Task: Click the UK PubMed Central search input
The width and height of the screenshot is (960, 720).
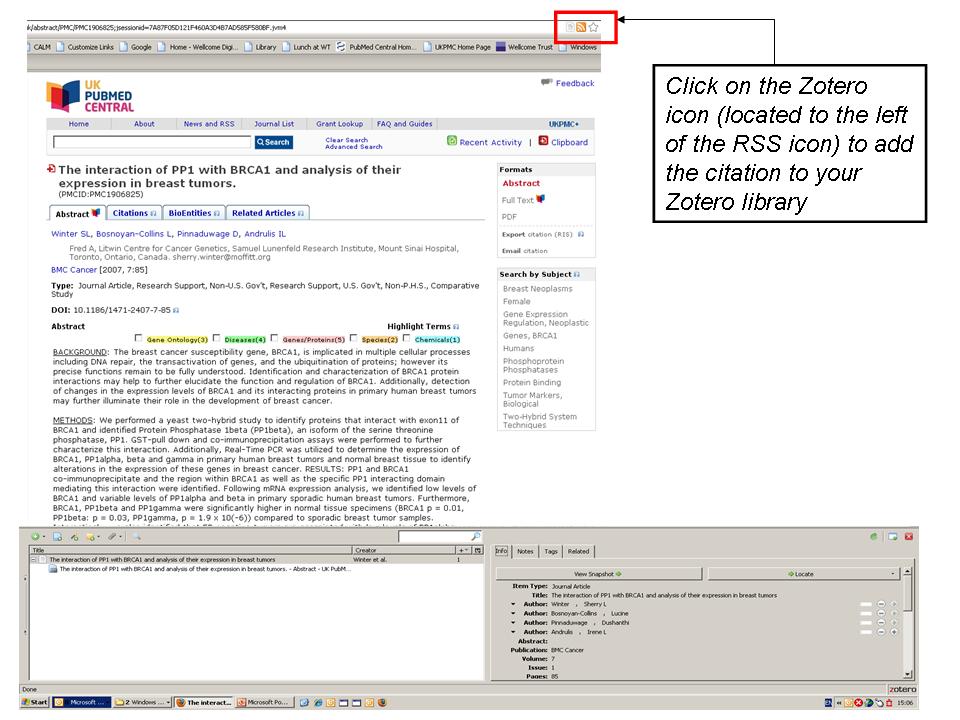Action: [x=152, y=142]
